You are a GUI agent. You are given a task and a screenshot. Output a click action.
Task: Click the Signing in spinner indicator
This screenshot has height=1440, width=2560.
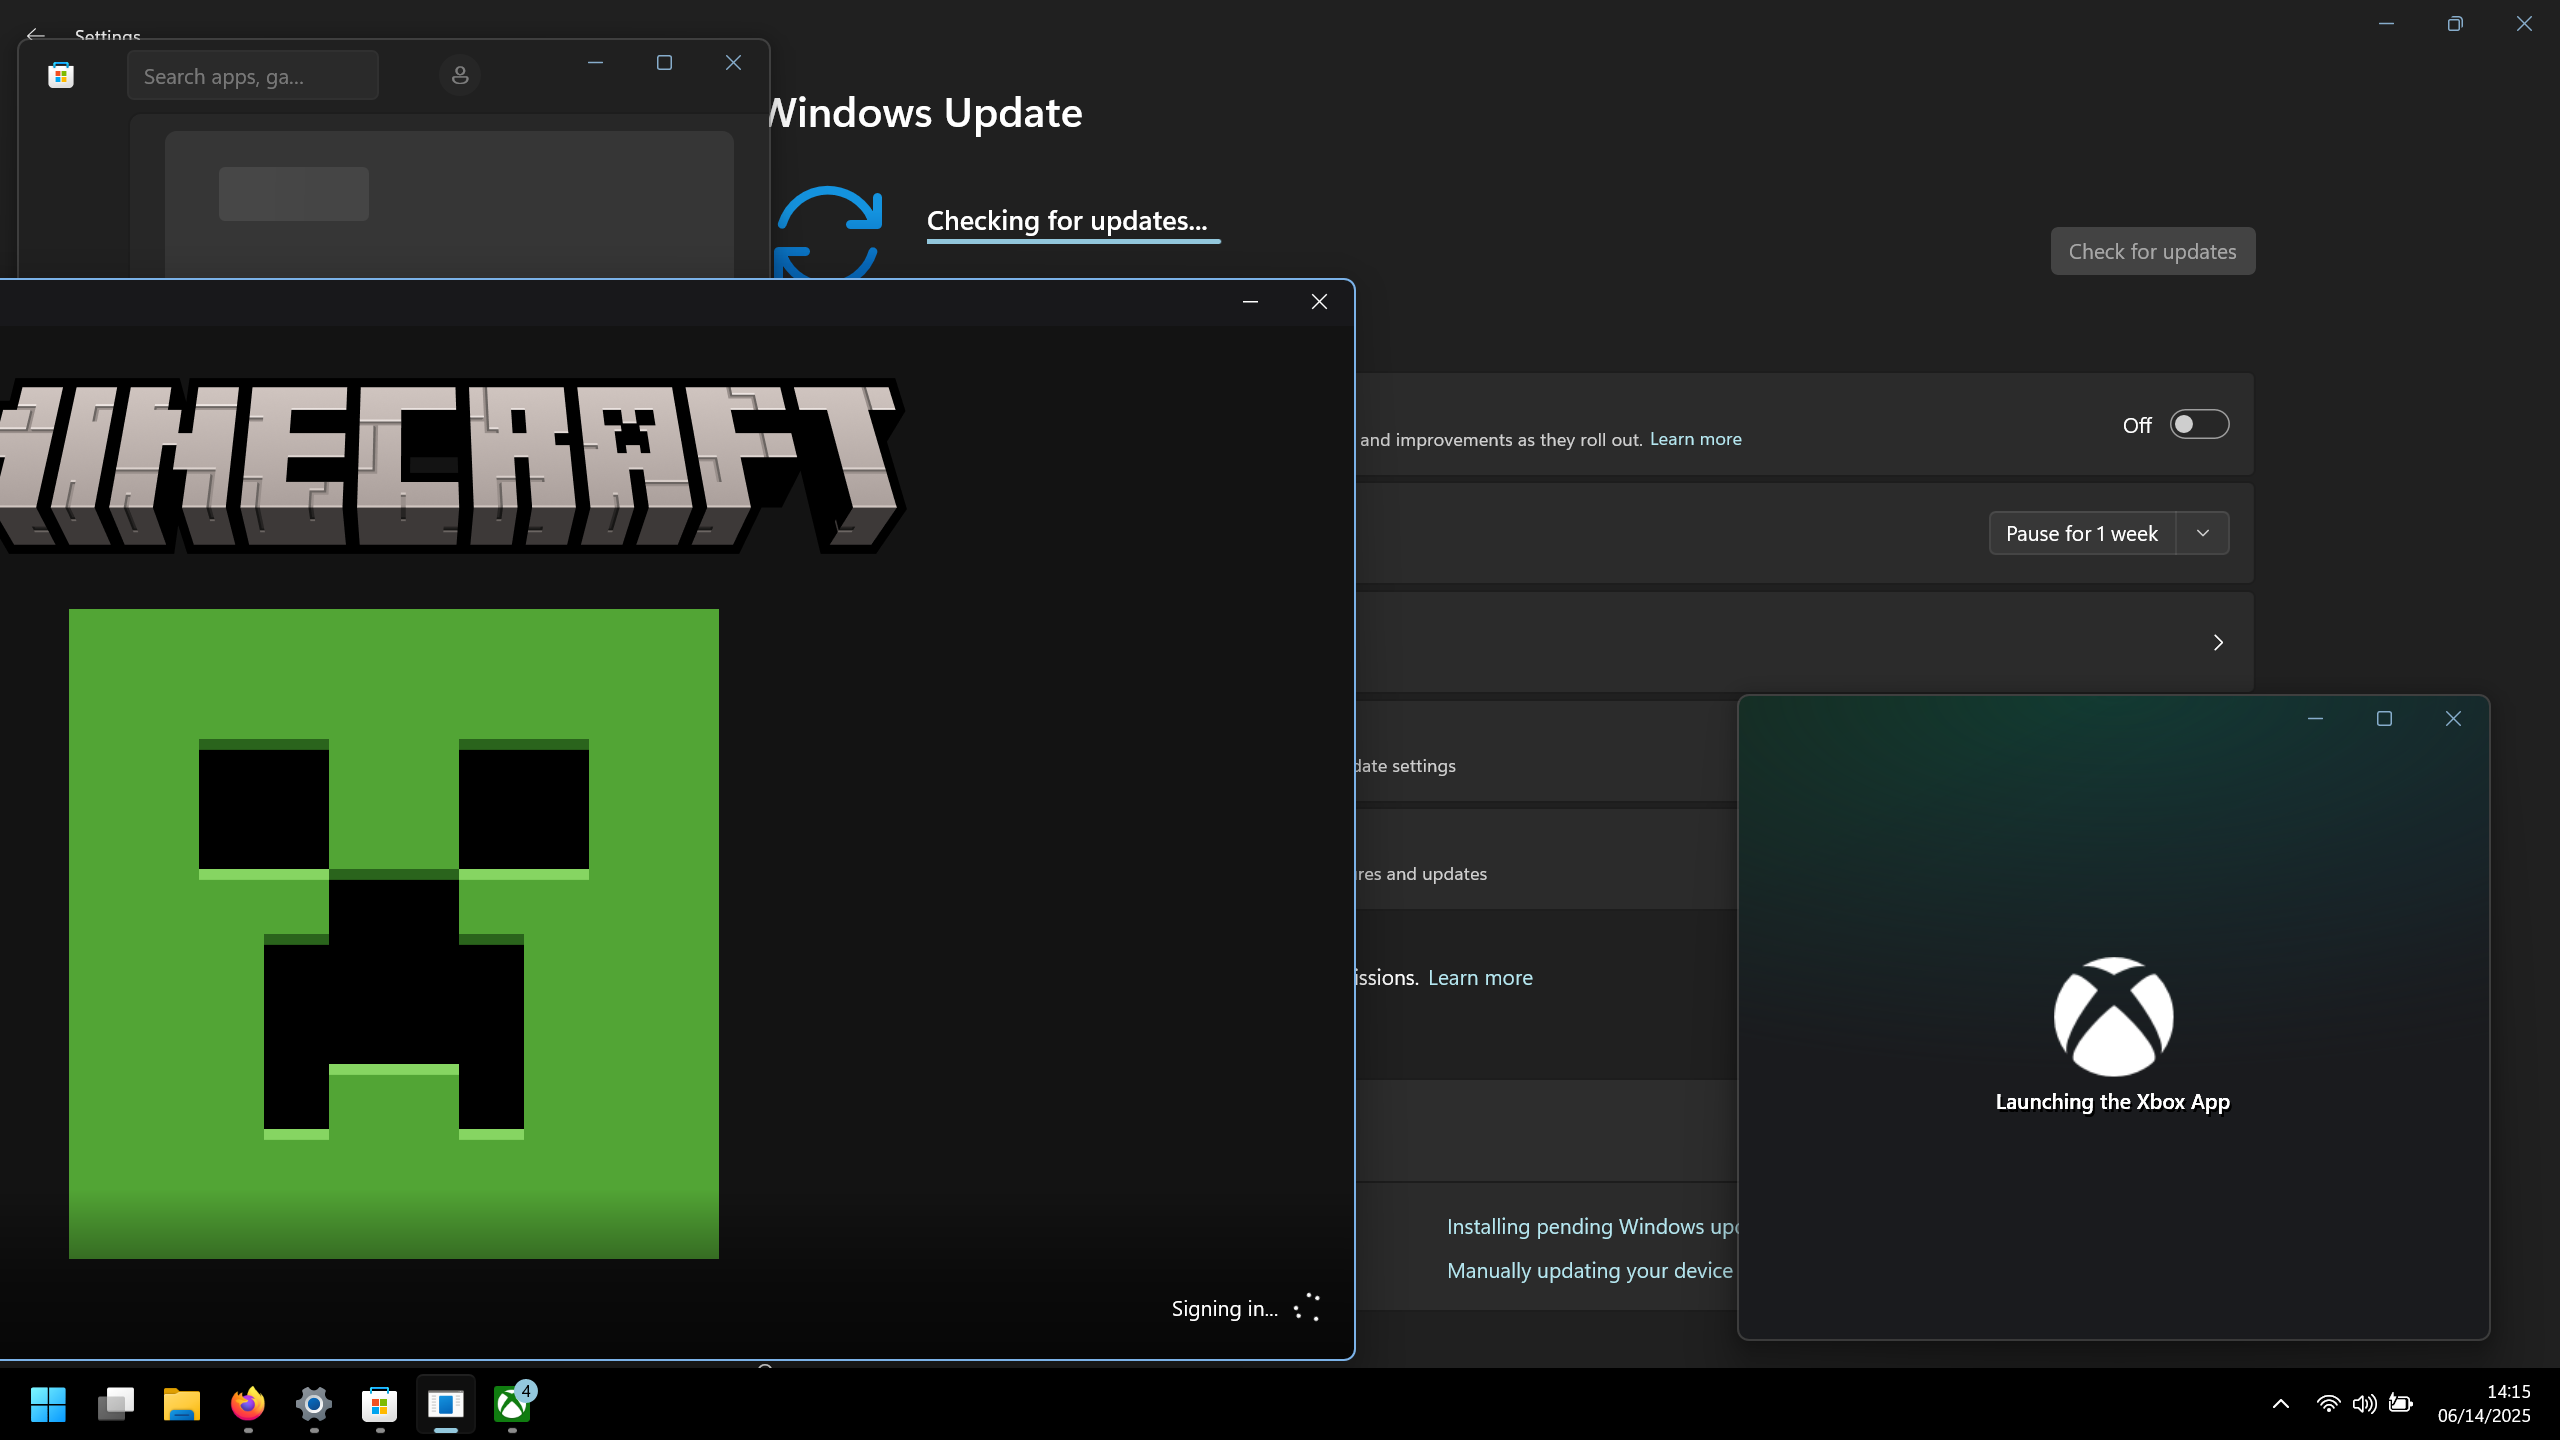pos(1307,1308)
